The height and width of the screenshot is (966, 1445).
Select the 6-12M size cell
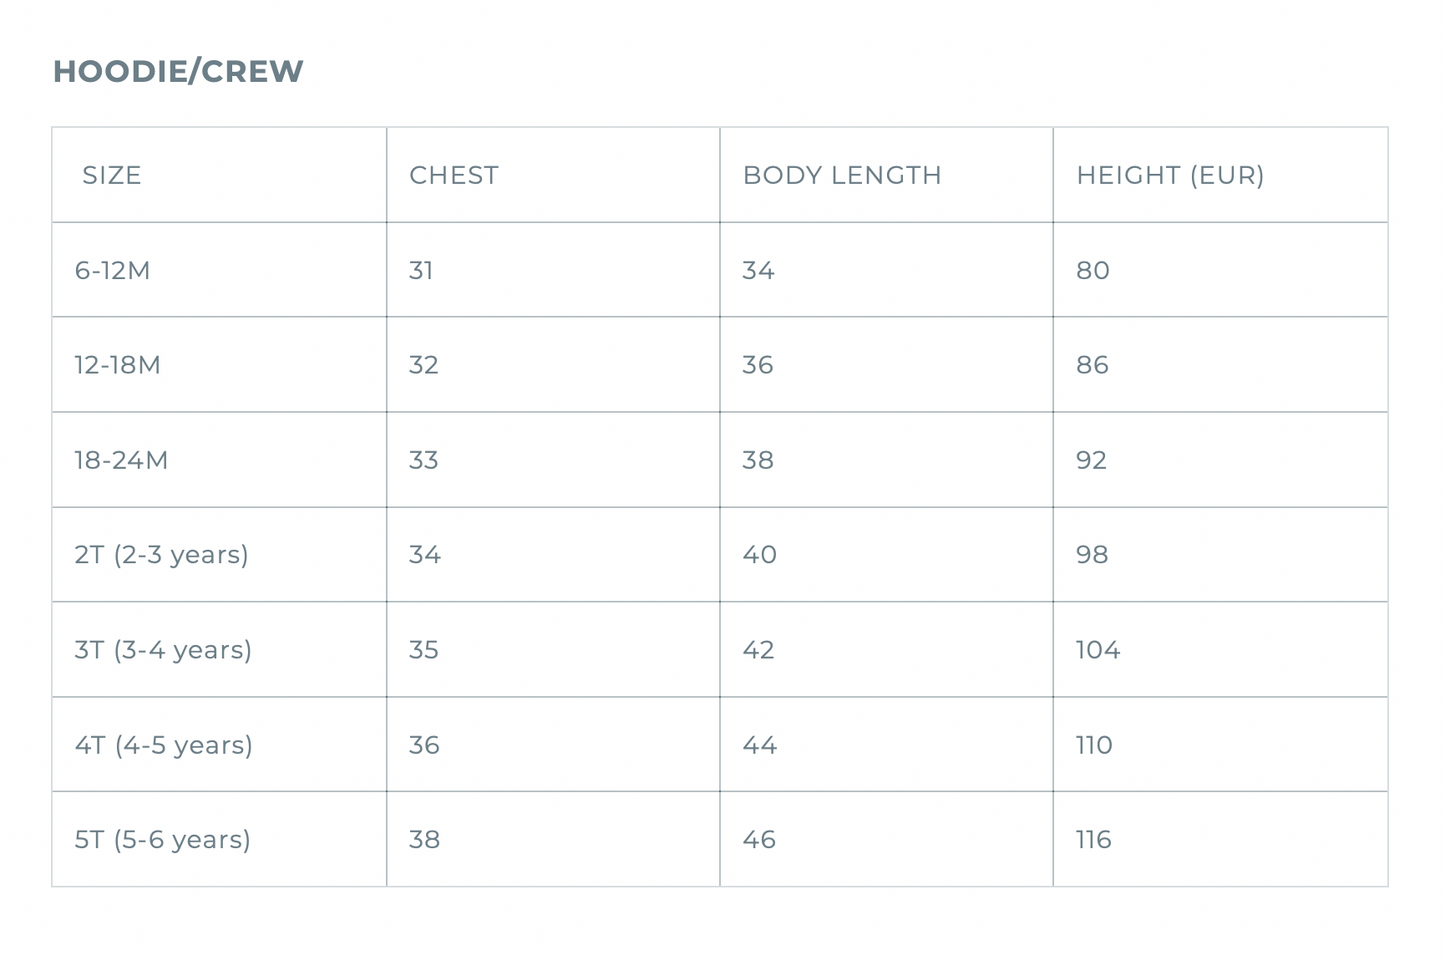coord(112,271)
